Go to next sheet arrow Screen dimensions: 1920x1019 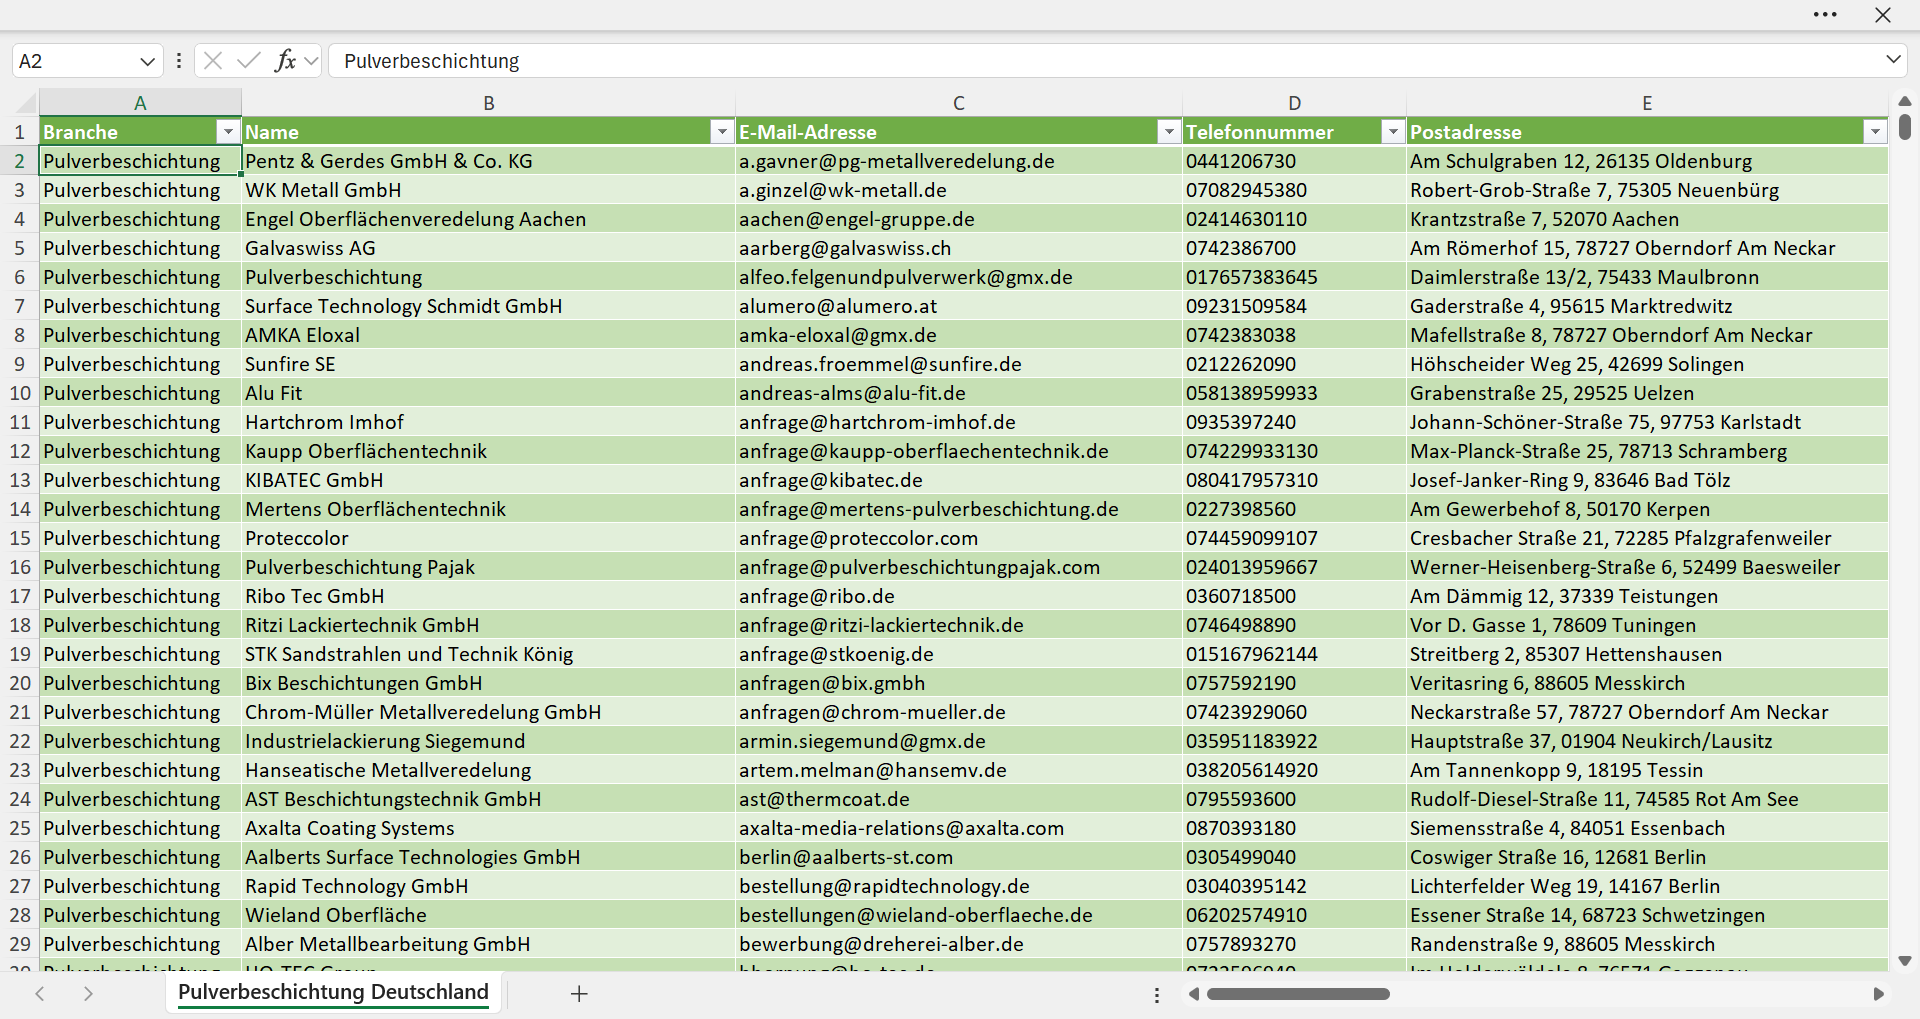click(x=88, y=993)
